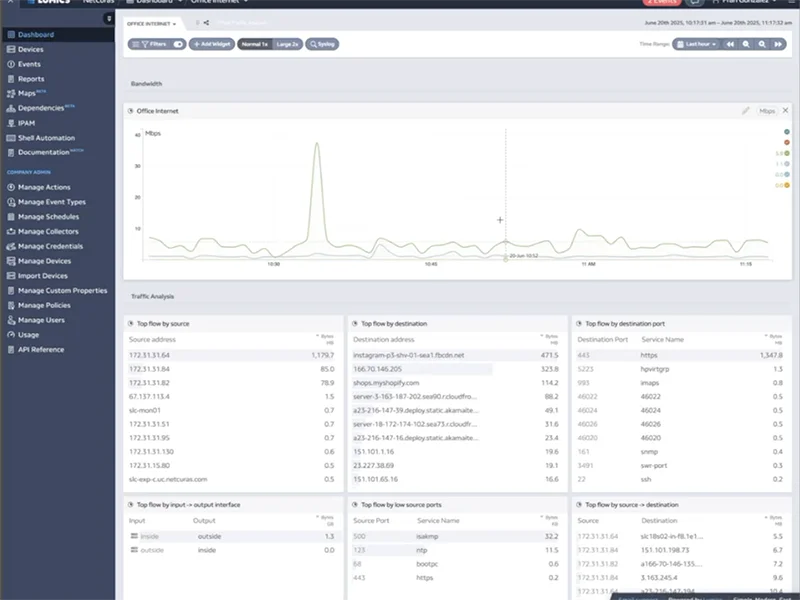Click the Top flow by destination widget icon

[355, 323]
